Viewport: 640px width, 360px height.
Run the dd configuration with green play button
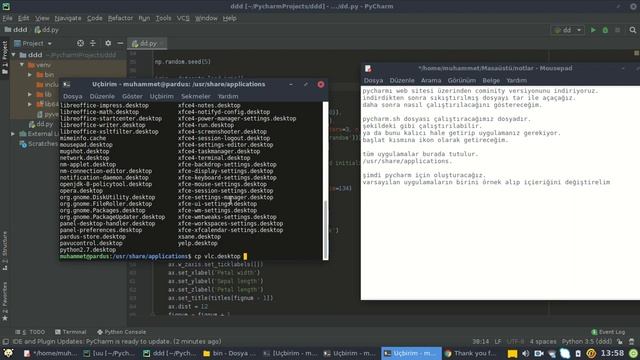tap(593, 30)
